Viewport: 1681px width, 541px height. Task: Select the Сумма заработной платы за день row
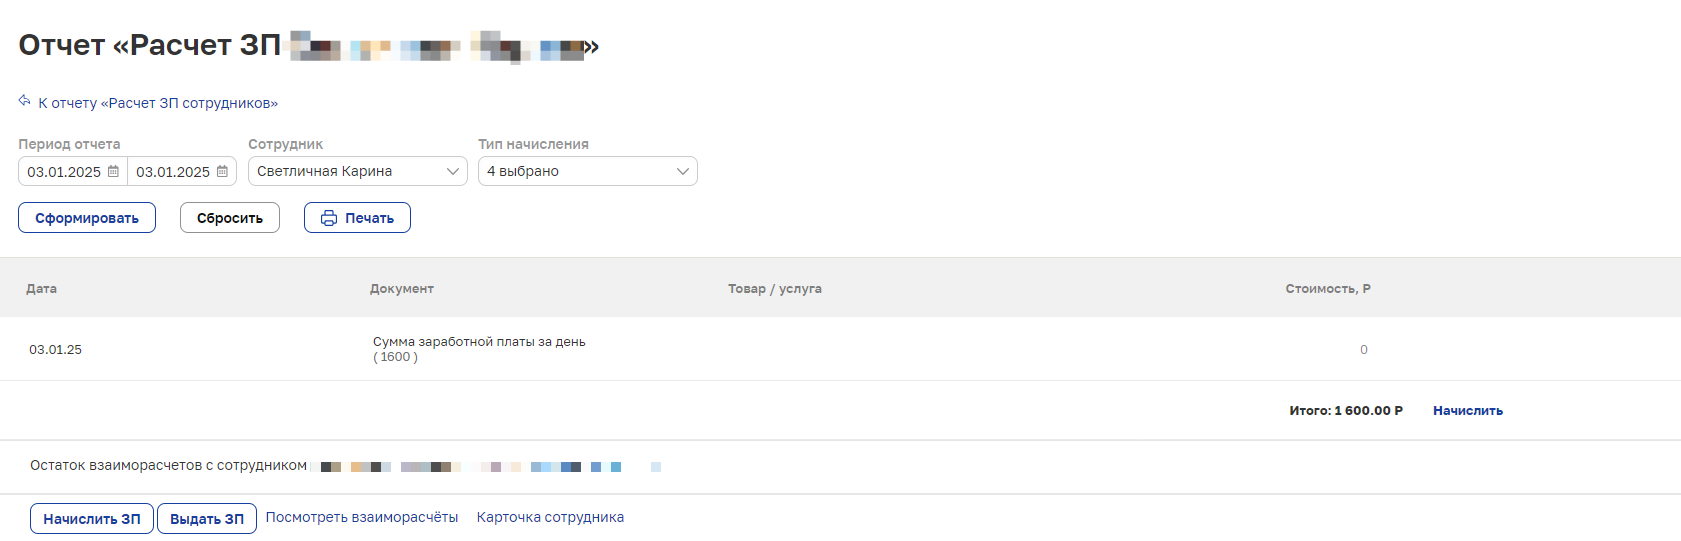[840, 349]
